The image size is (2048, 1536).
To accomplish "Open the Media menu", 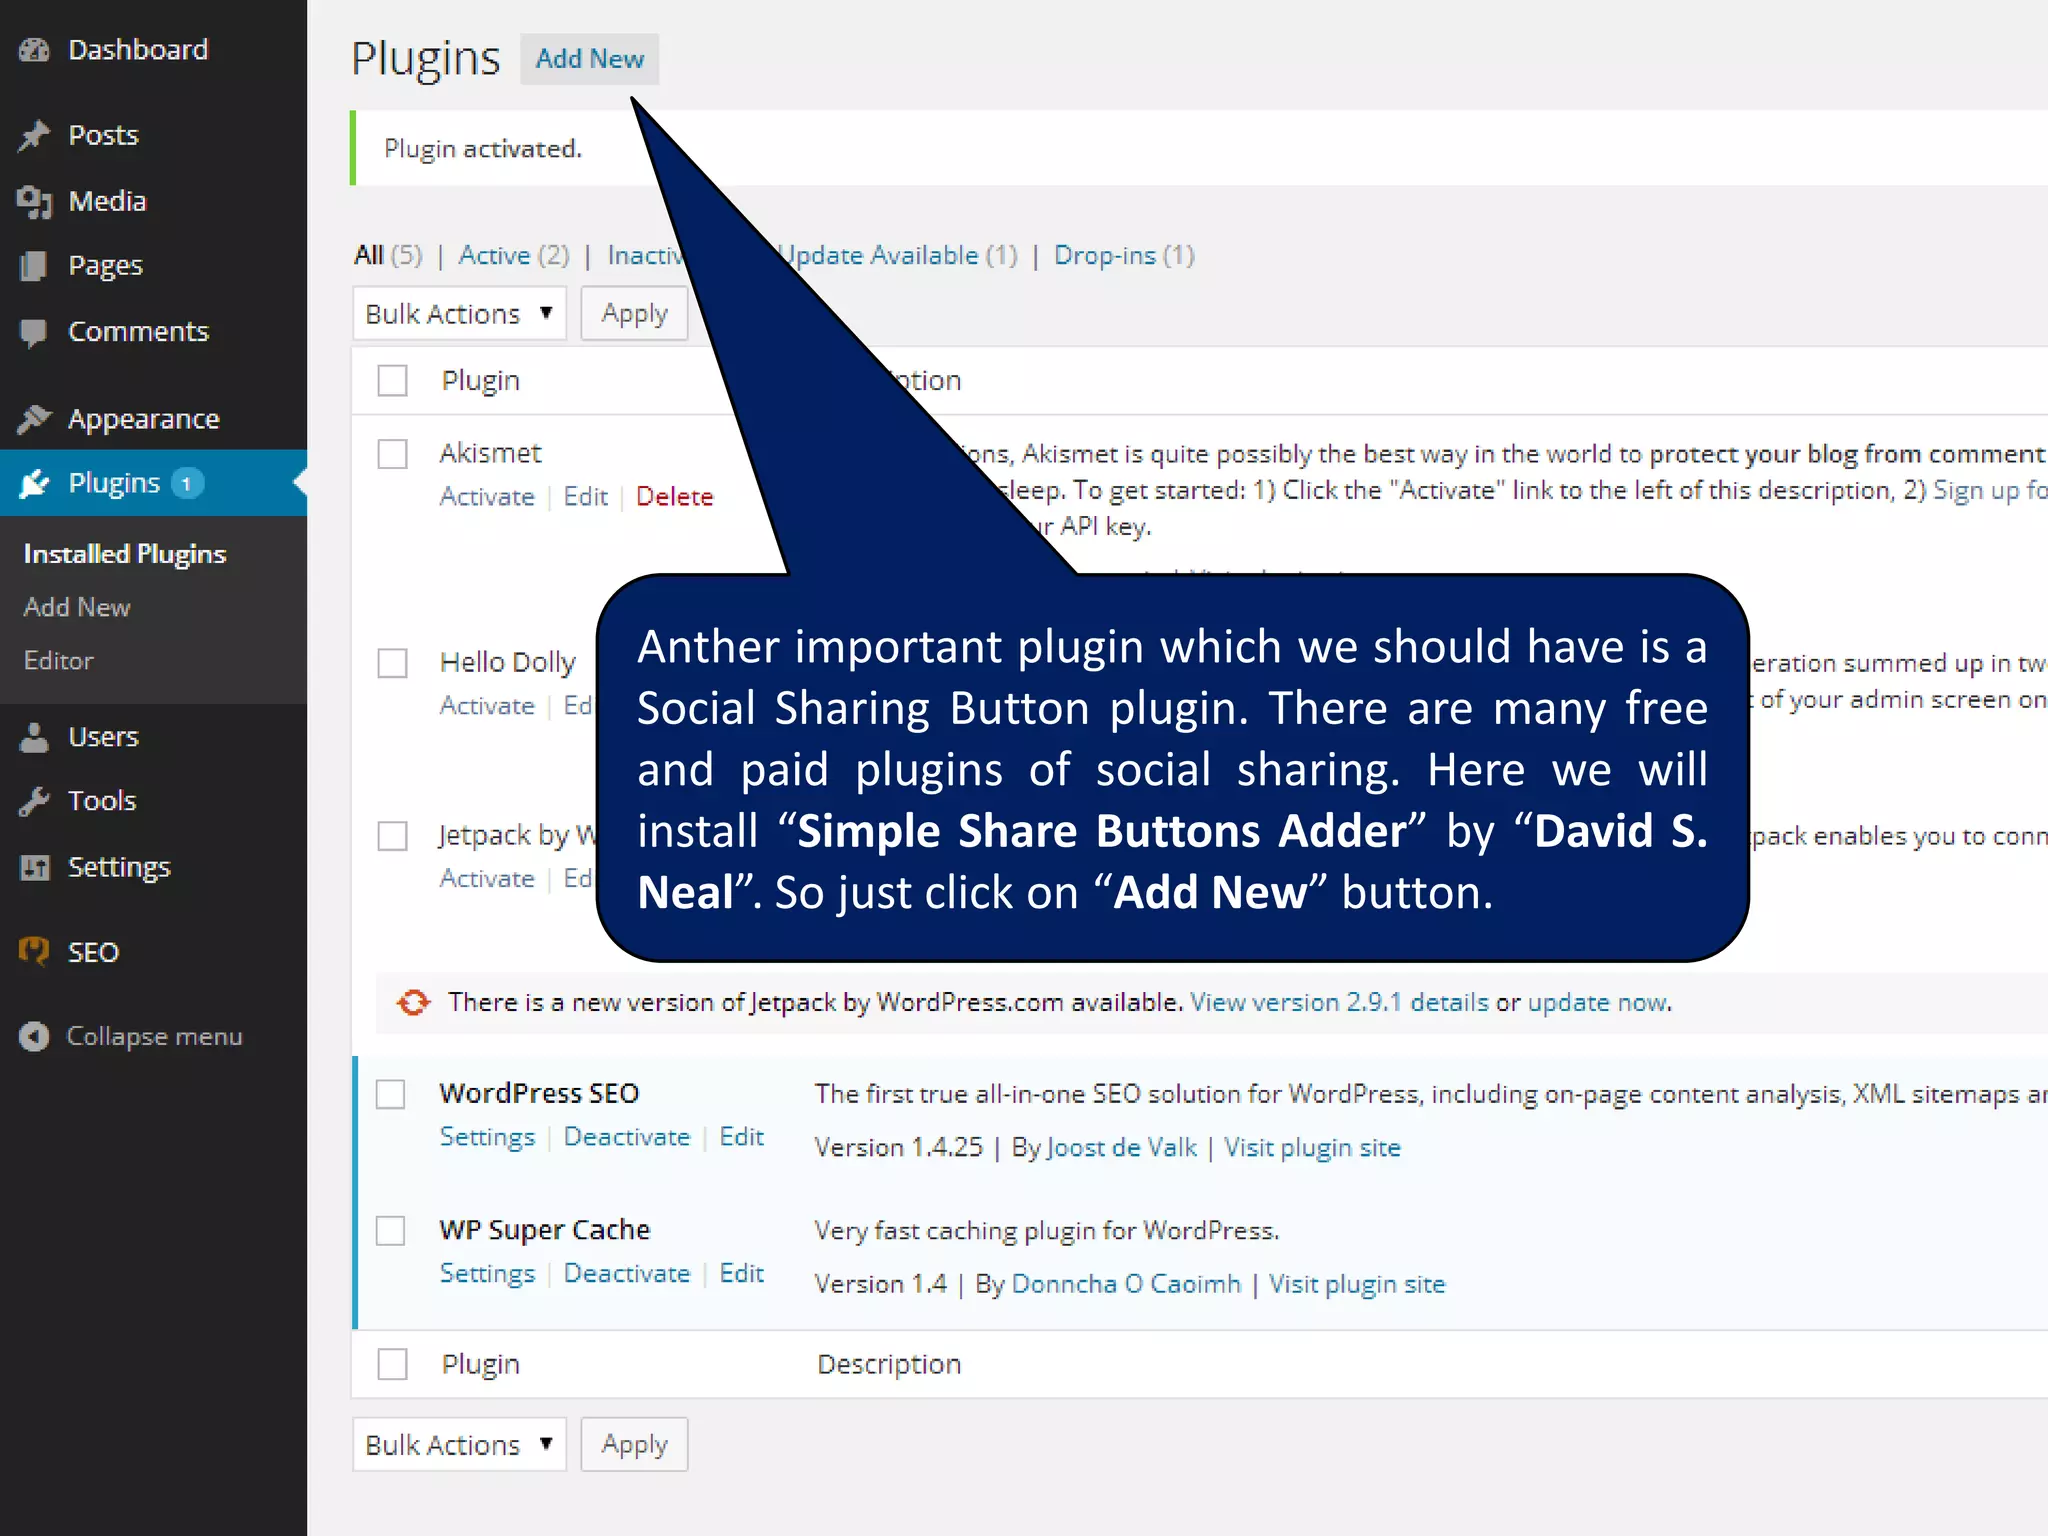I will [107, 201].
